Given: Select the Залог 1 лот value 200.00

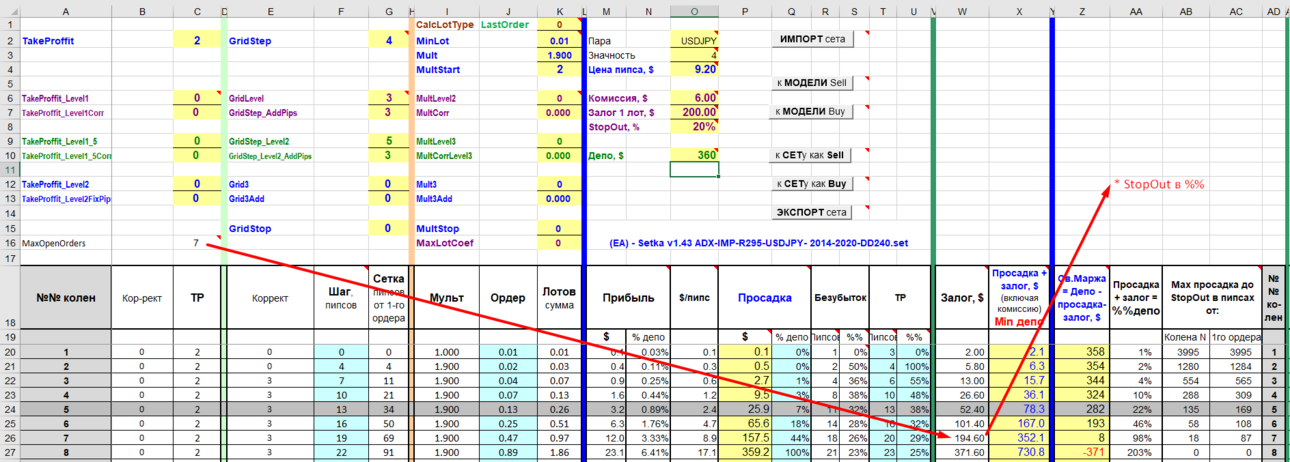Looking at the screenshot, I should click(694, 113).
